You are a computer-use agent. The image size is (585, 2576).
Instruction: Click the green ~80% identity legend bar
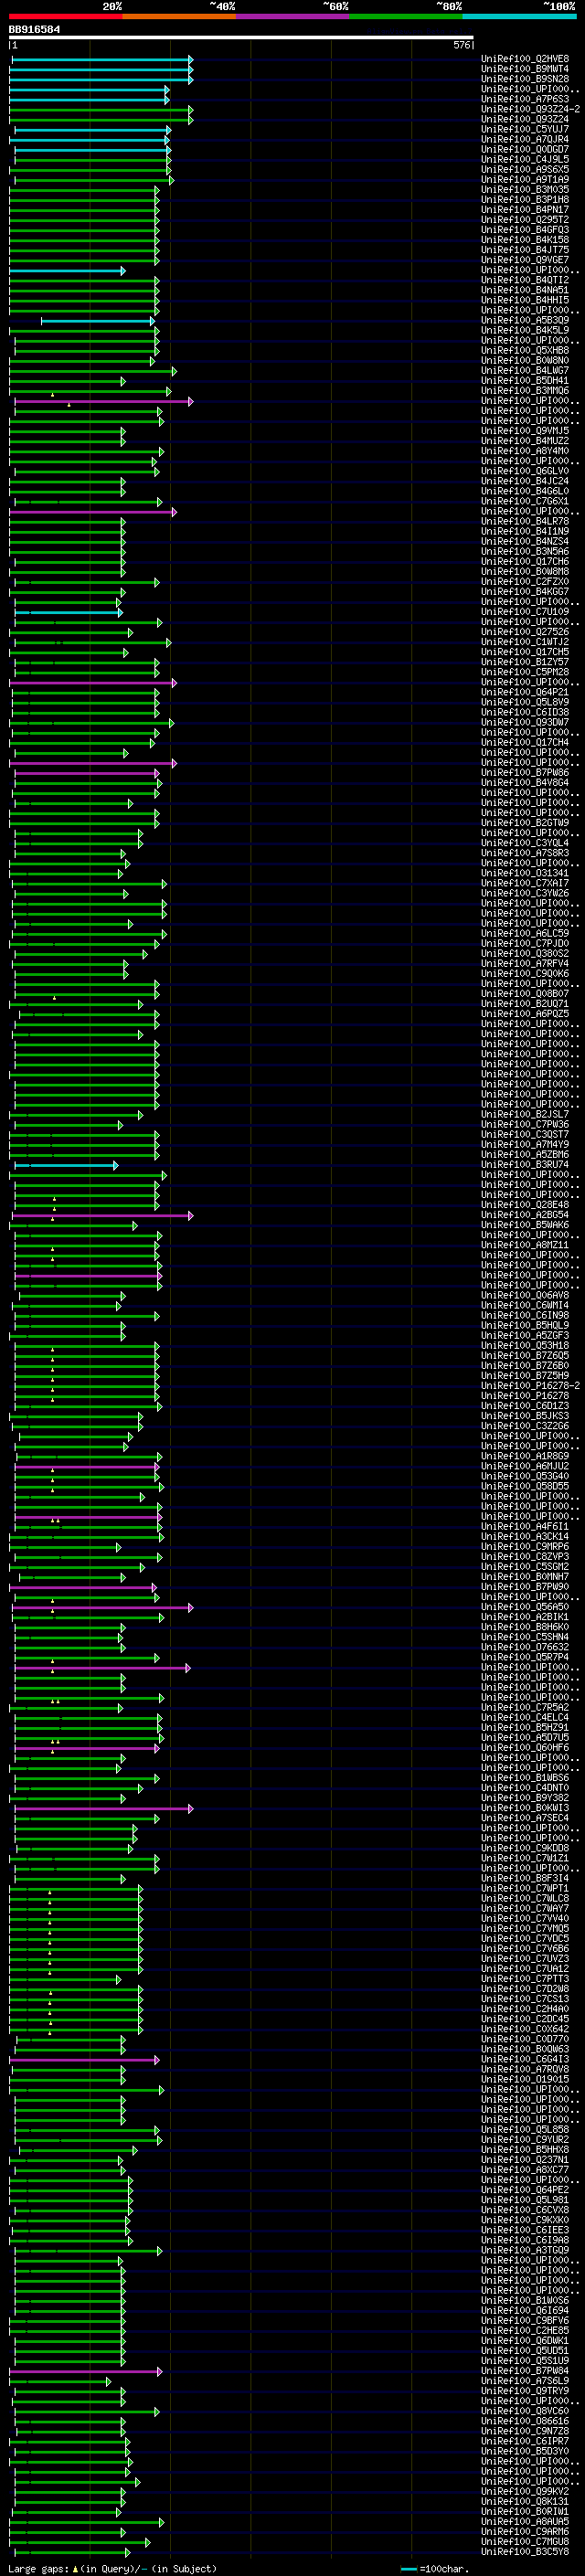click(406, 16)
